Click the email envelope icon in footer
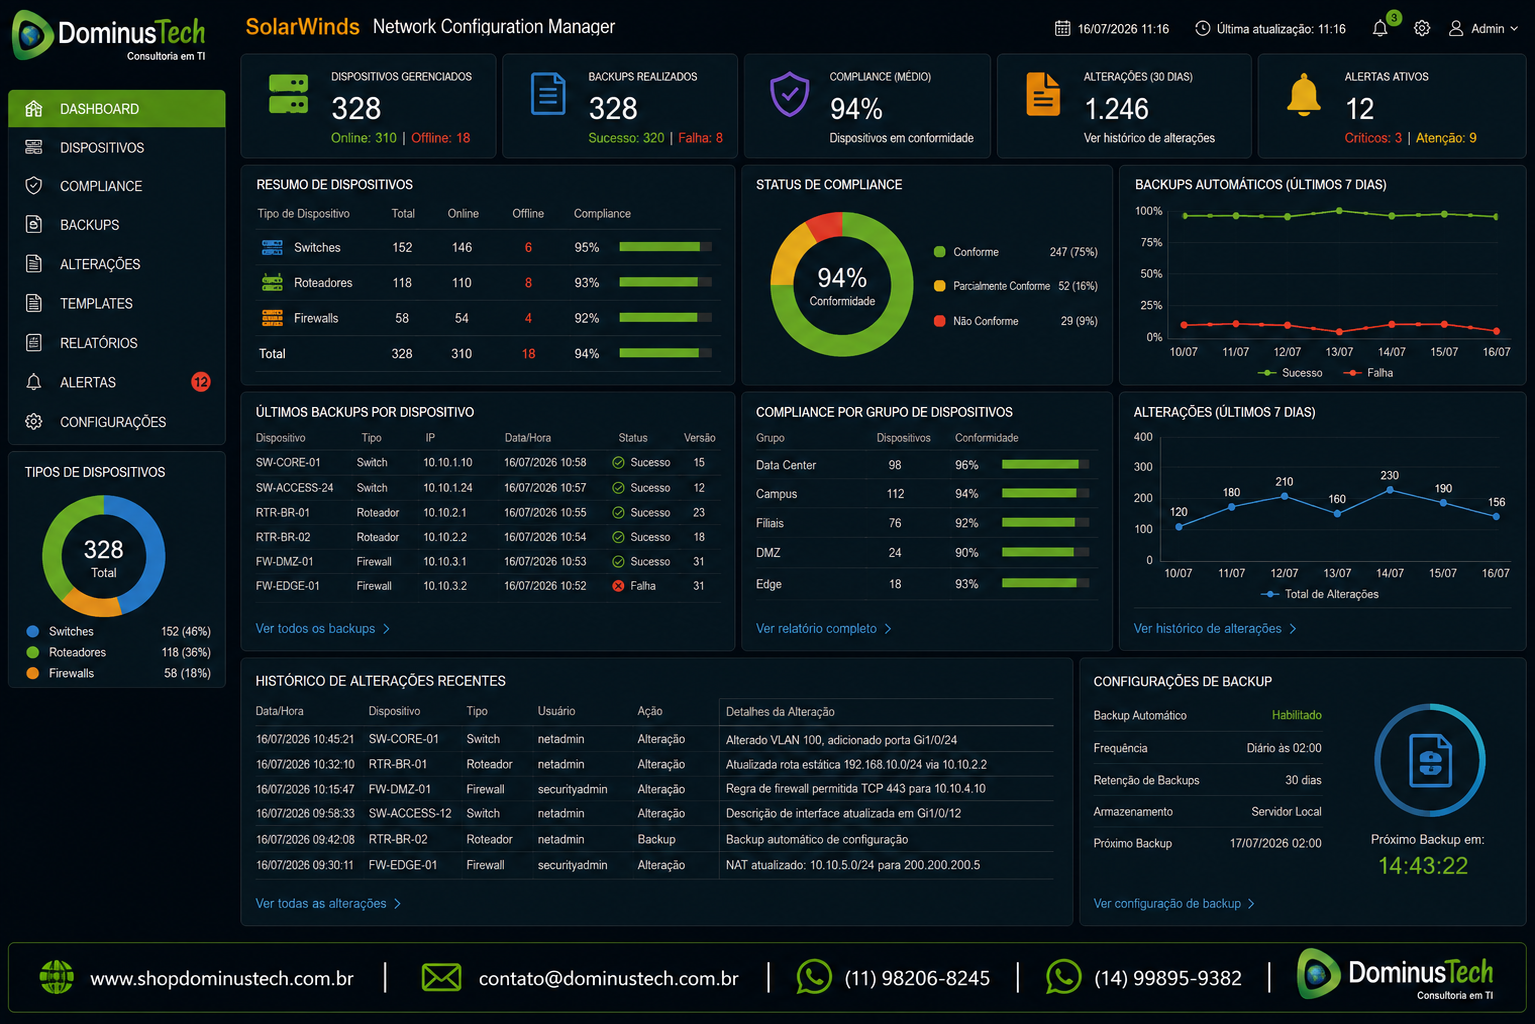 (x=441, y=977)
